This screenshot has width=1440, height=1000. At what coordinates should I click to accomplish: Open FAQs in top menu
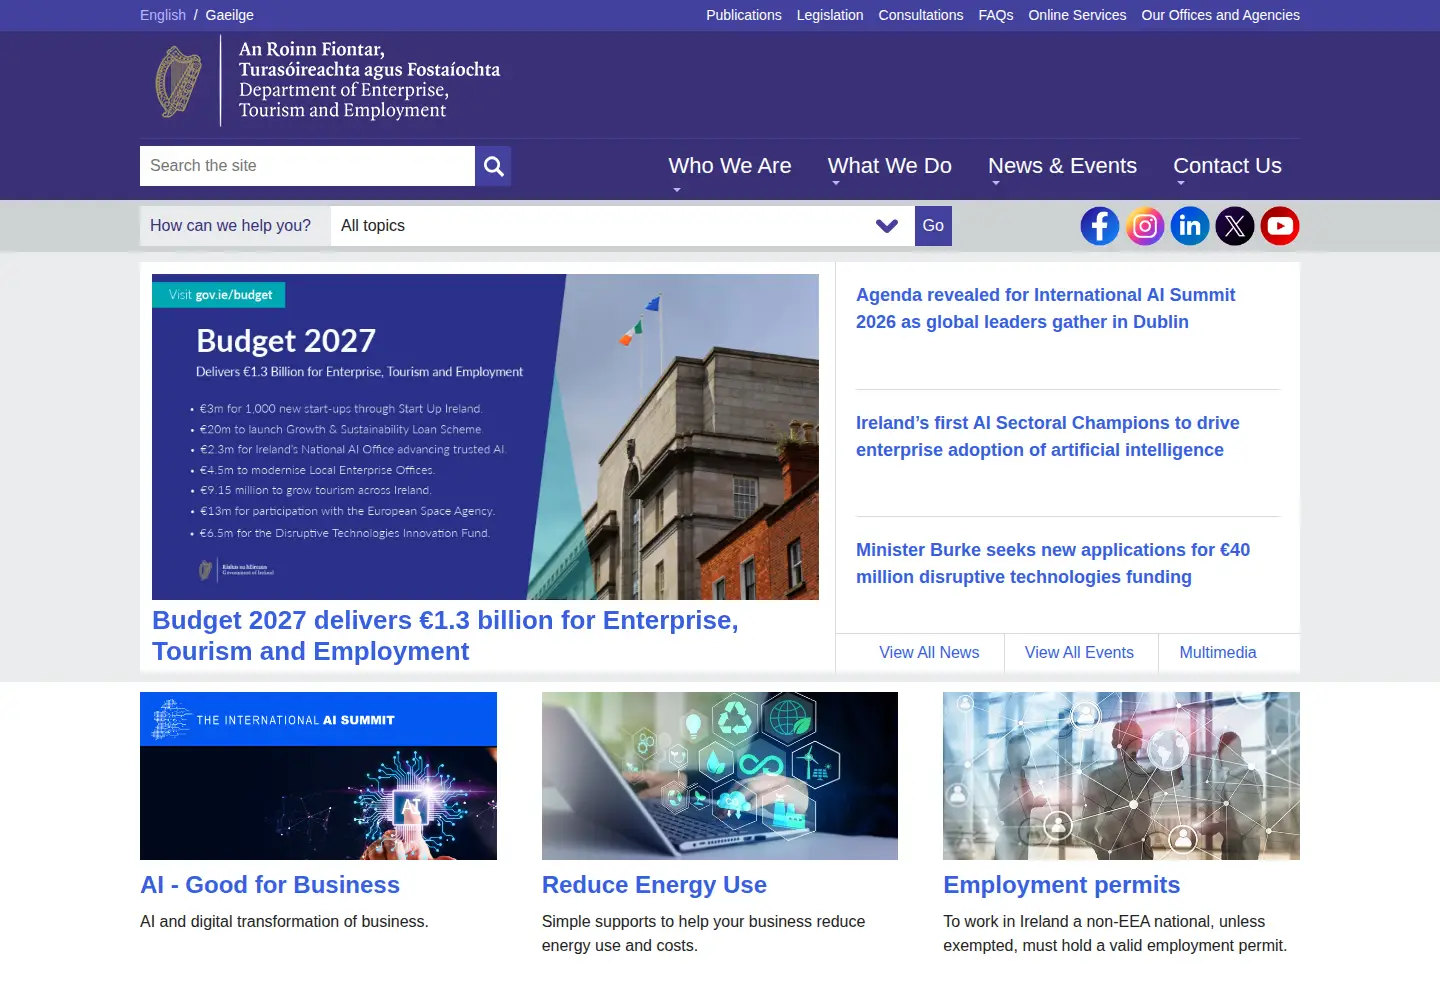tap(996, 15)
